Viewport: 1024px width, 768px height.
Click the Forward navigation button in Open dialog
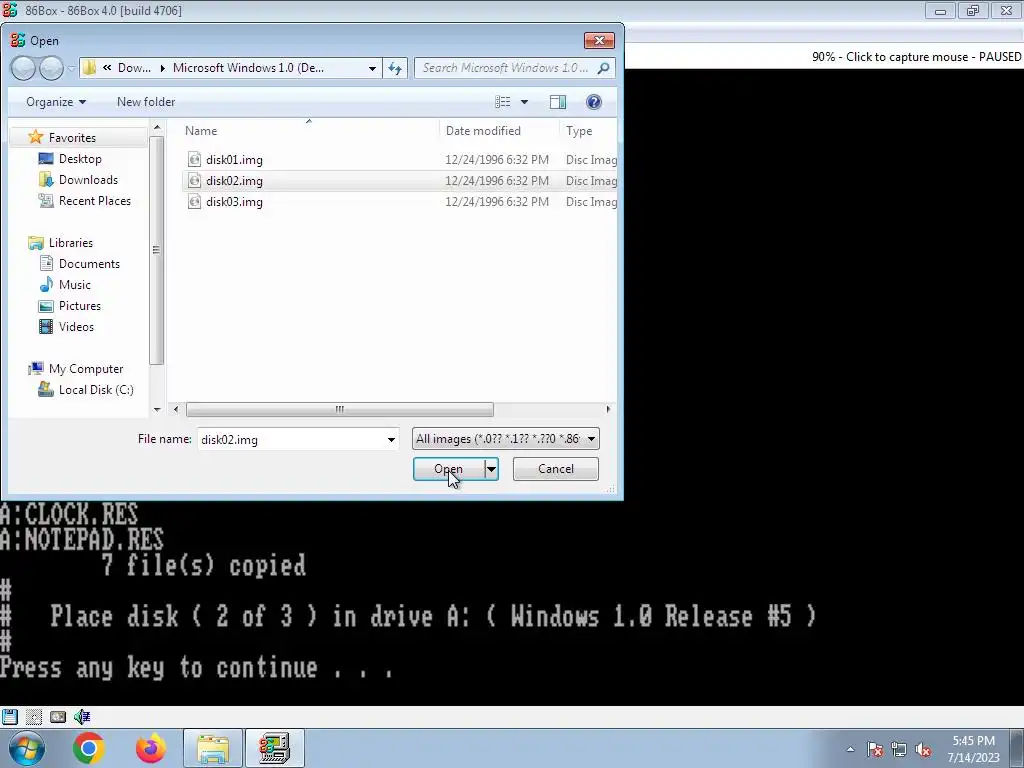[51, 68]
